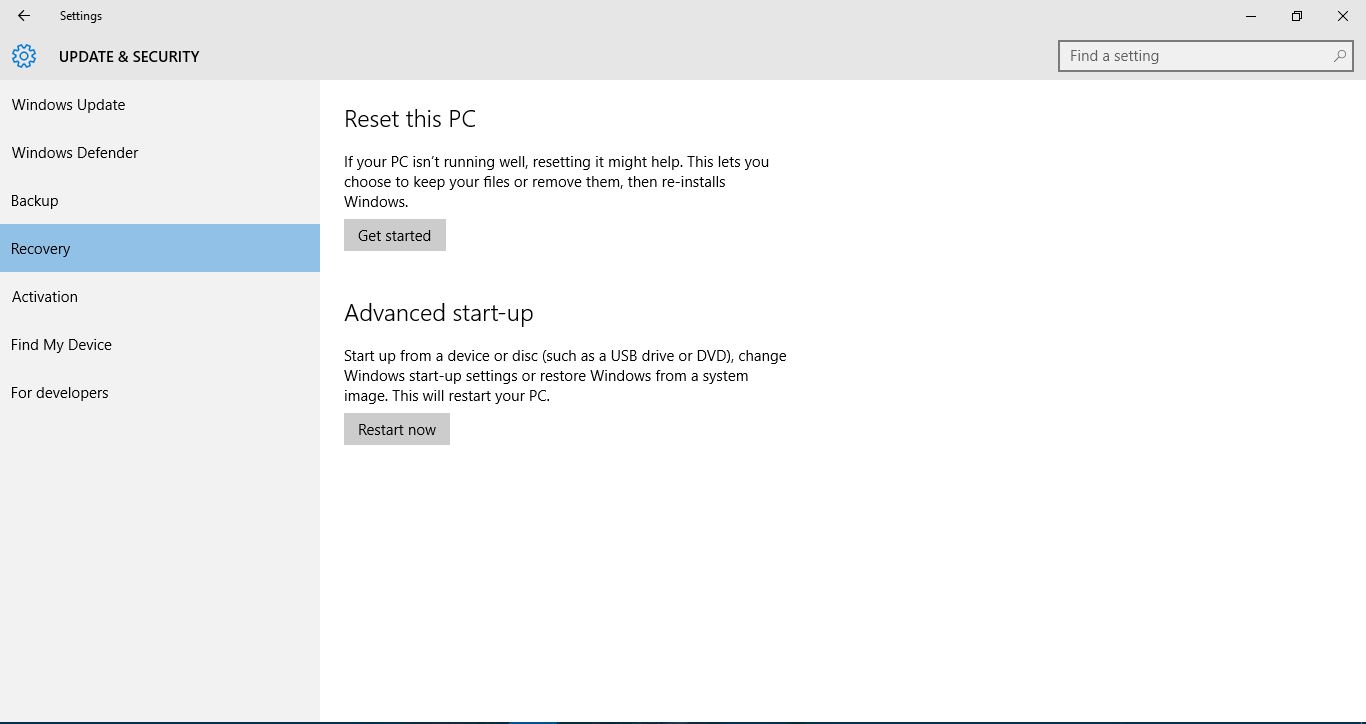
Task: Click Get started under Reset this PC
Action: tap(394, 235)
